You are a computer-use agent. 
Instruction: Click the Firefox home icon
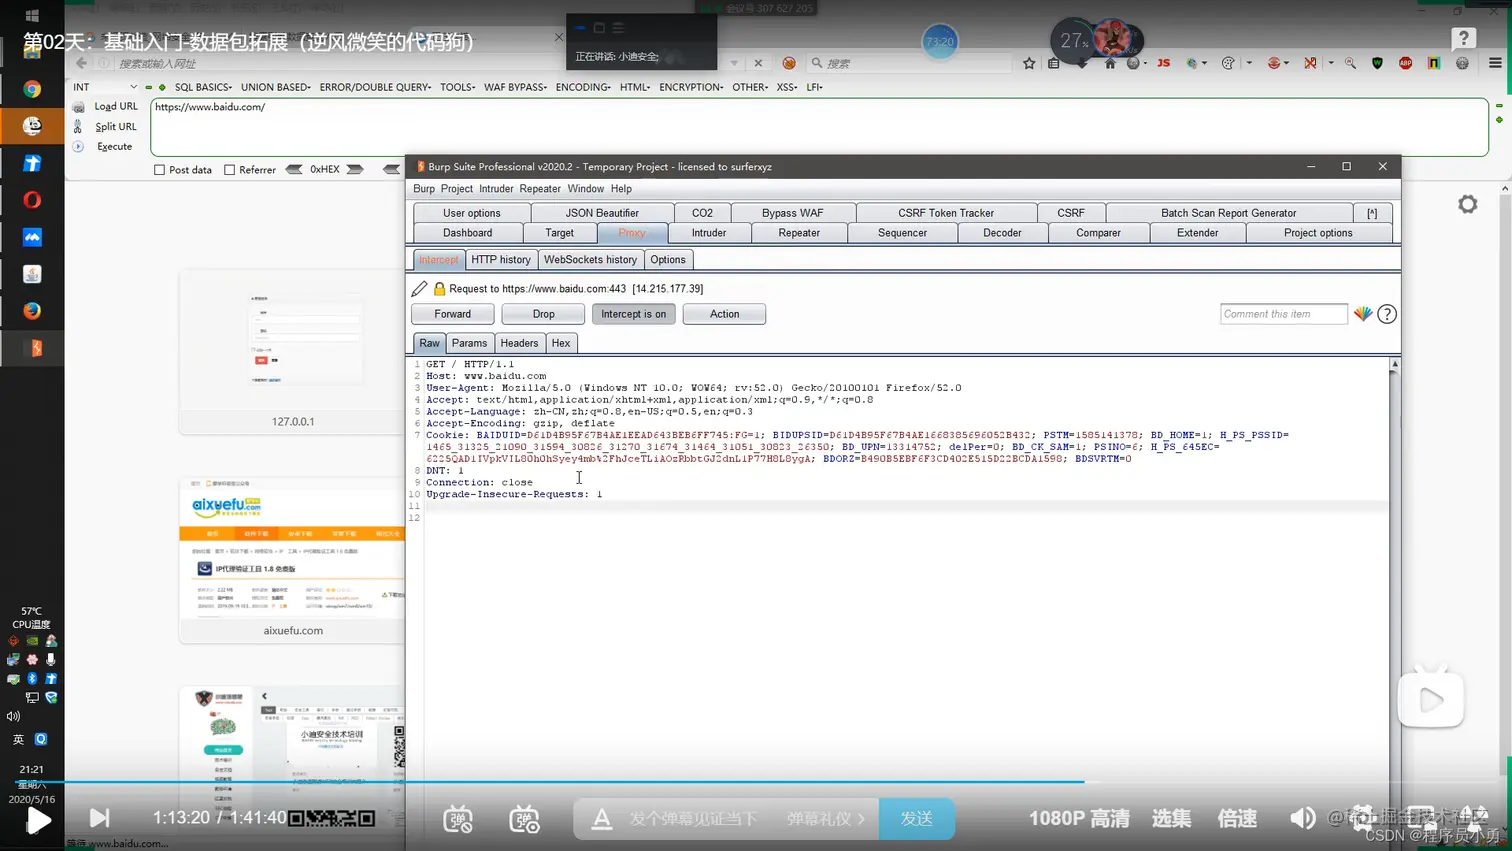point(1110,63)
